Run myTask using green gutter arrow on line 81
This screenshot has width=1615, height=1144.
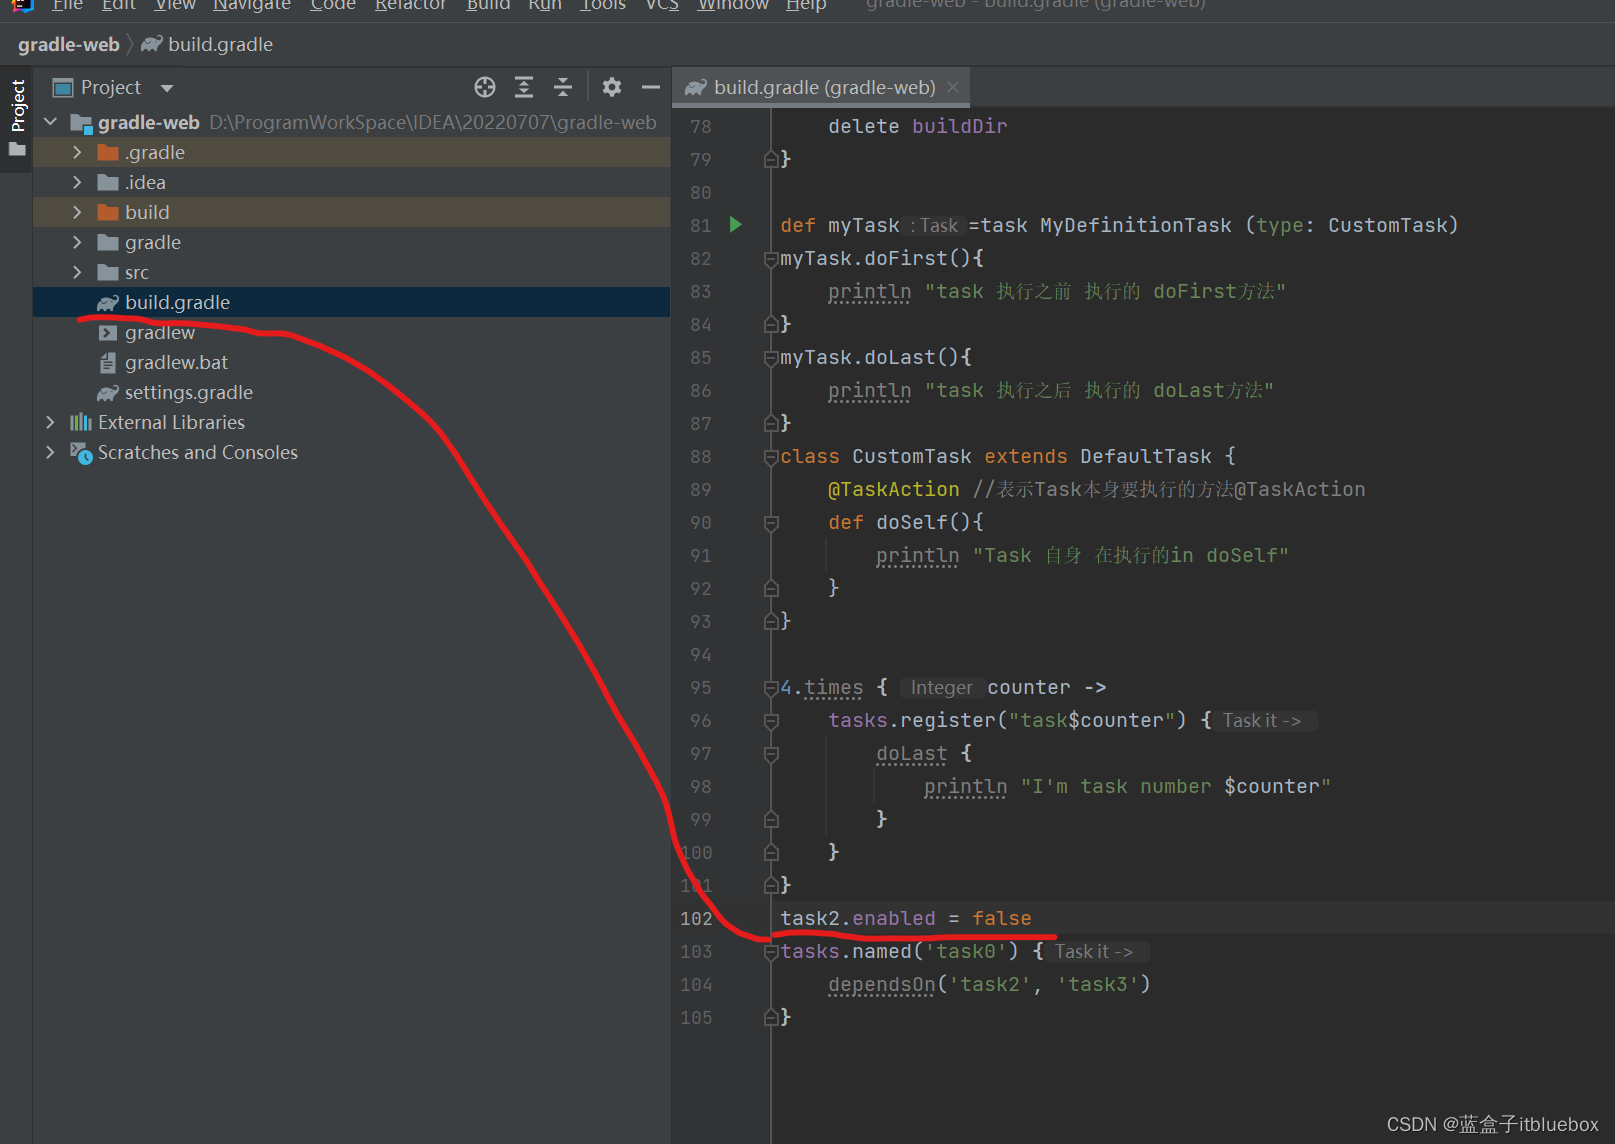pyautogui.click(x=736, y=225)
